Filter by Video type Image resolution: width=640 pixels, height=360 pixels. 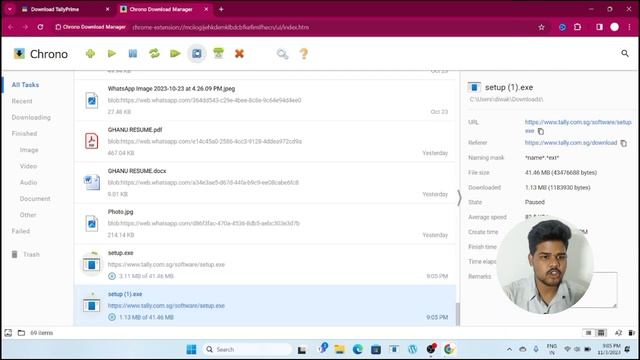point(28,166)
